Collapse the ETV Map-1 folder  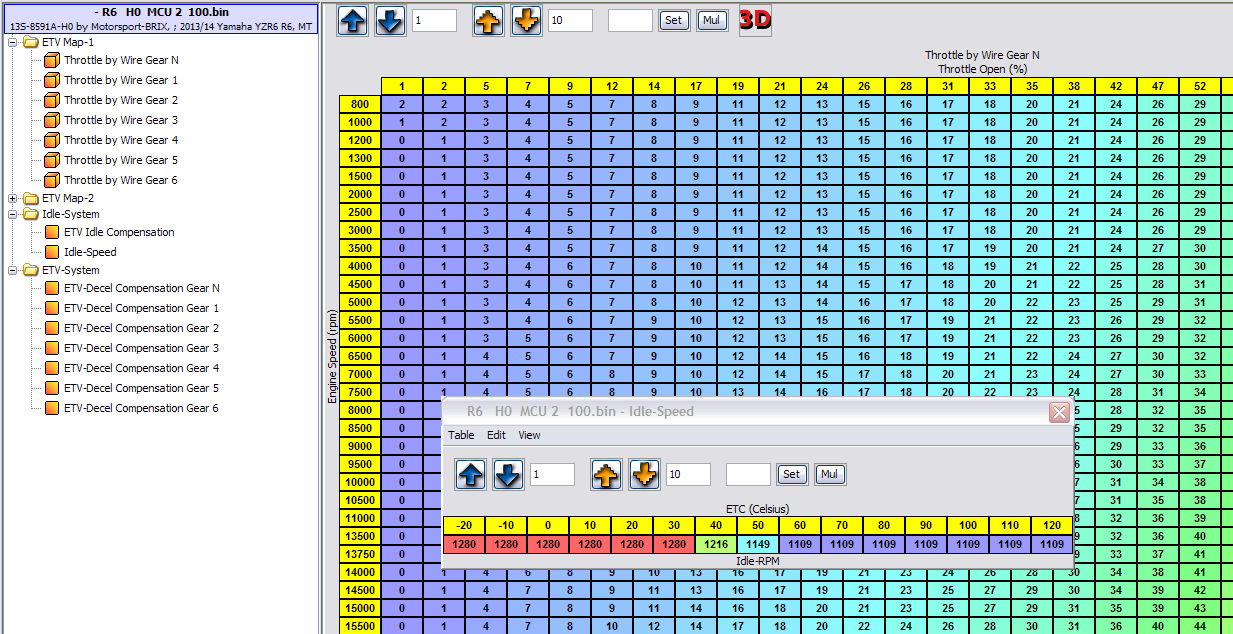click(13, 42)
